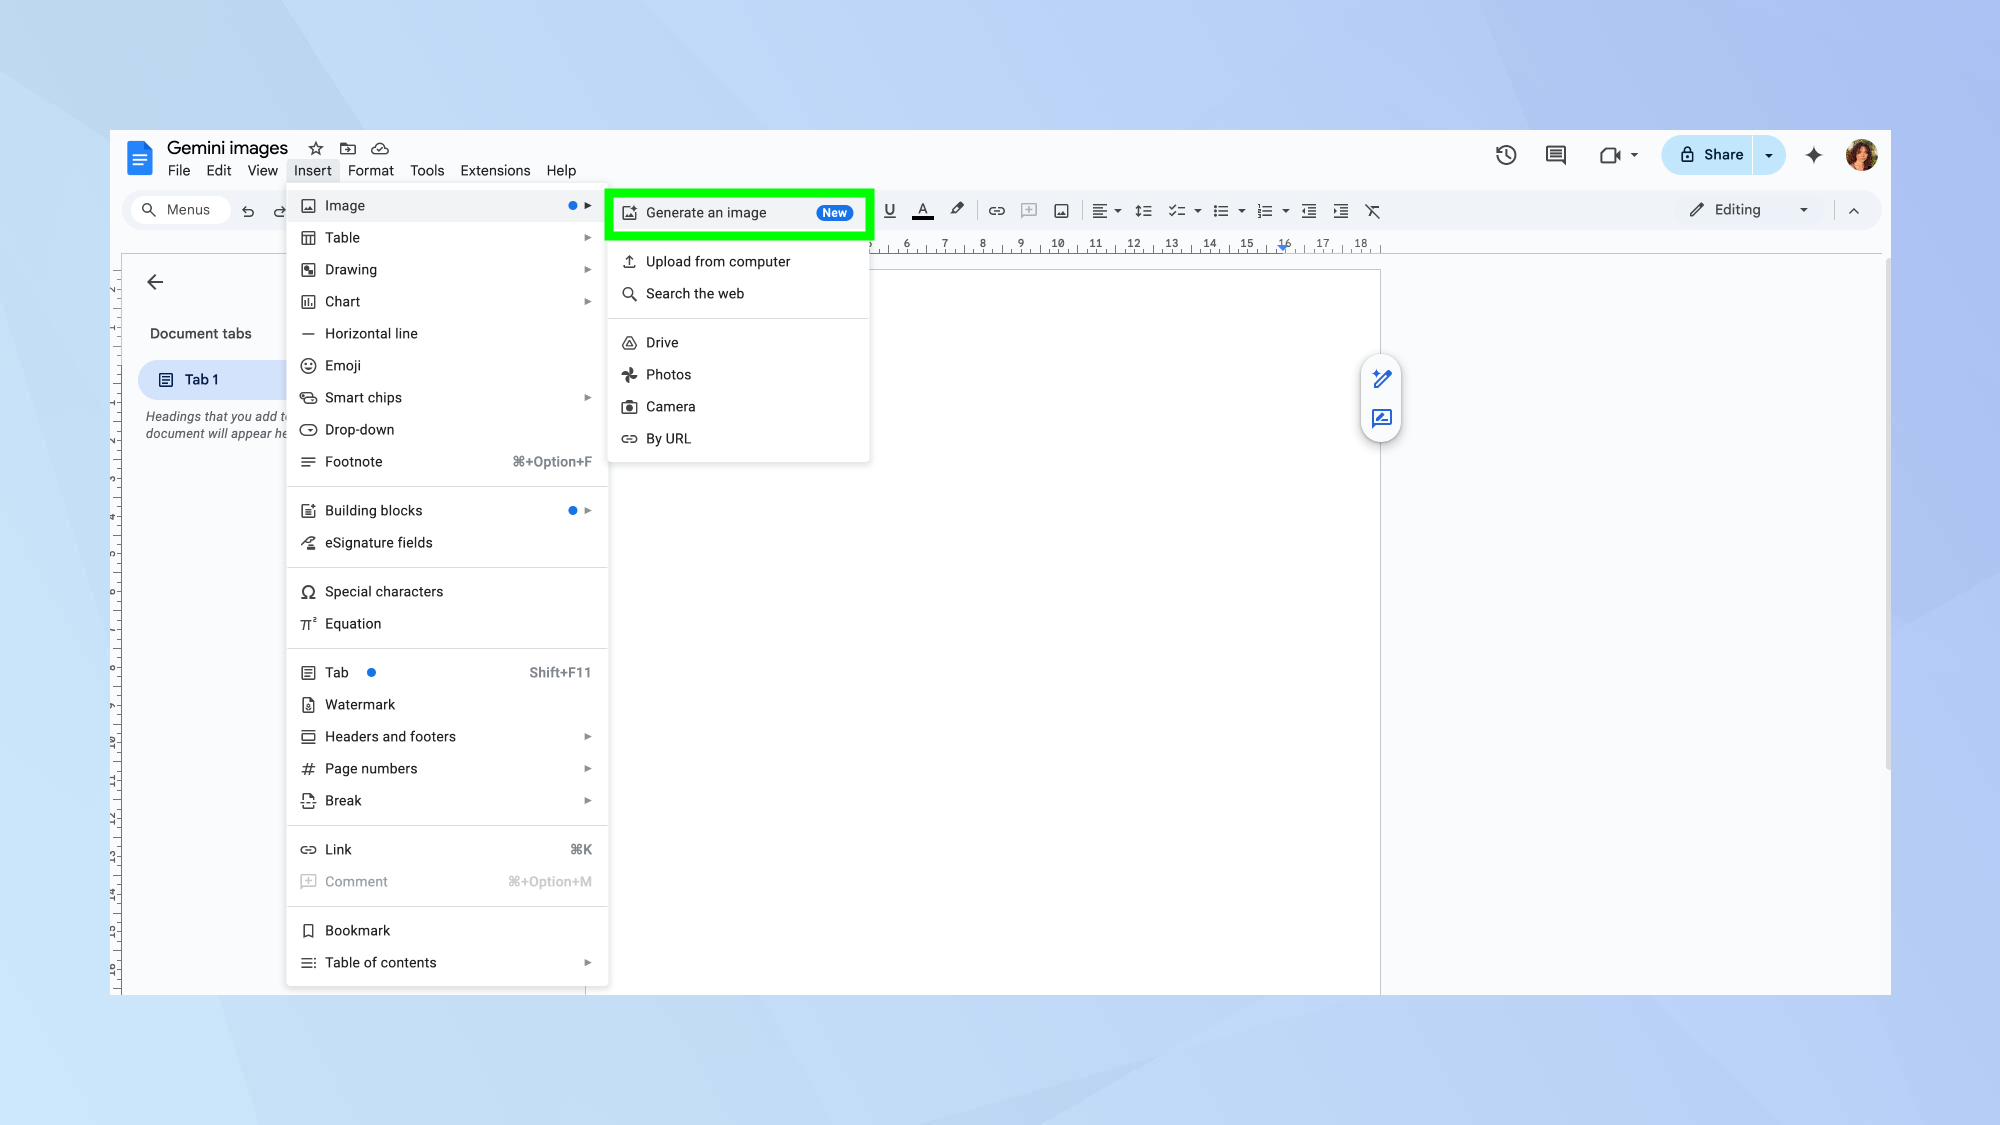Click the Gemini sparkle icon
This screenshot has height=1125, width=2000.
pos(1813,155)
